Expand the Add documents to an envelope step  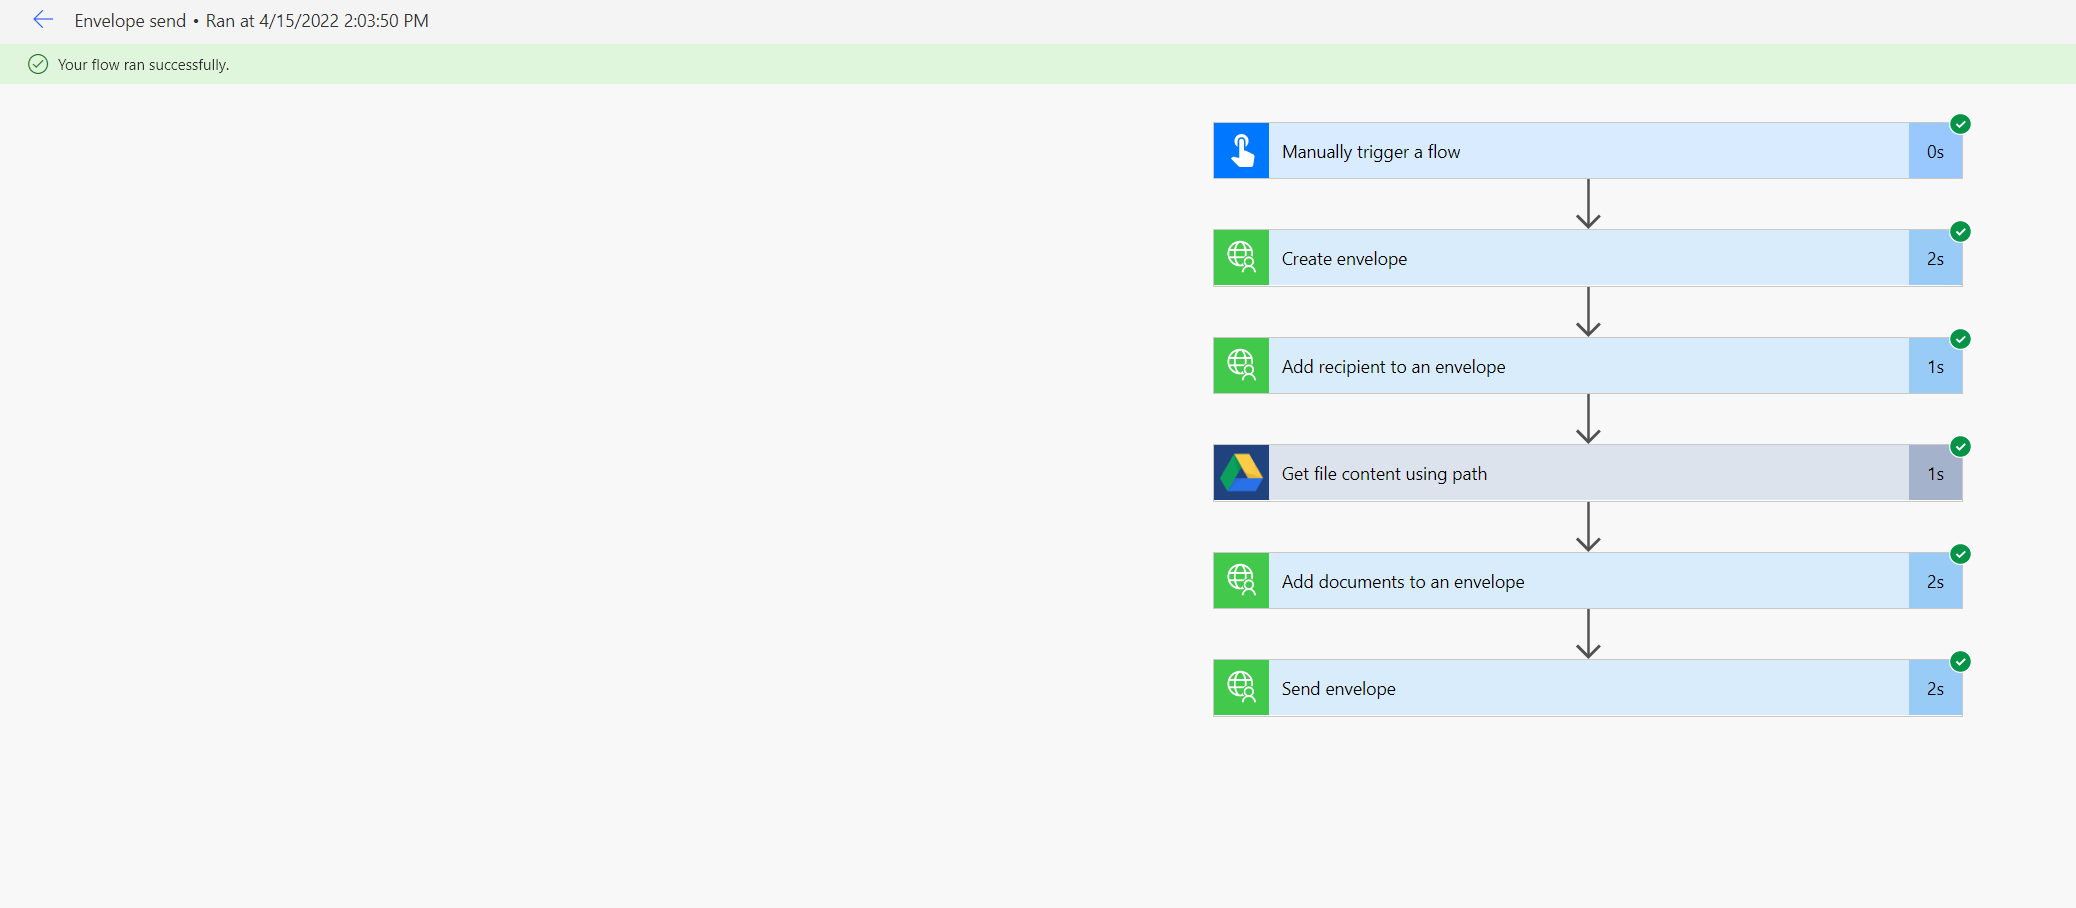click(x=1588, y=581)
